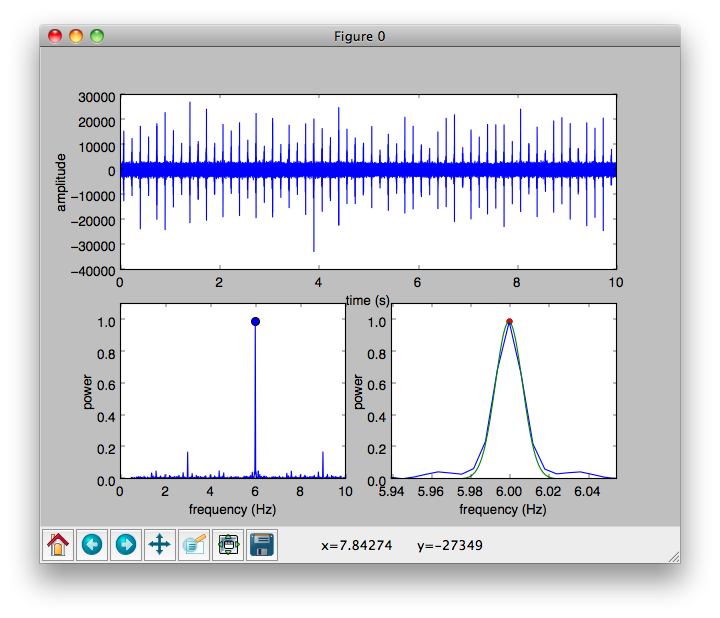
Task: Activate the Pan tool with cross arrows
Action: (160, 545)
